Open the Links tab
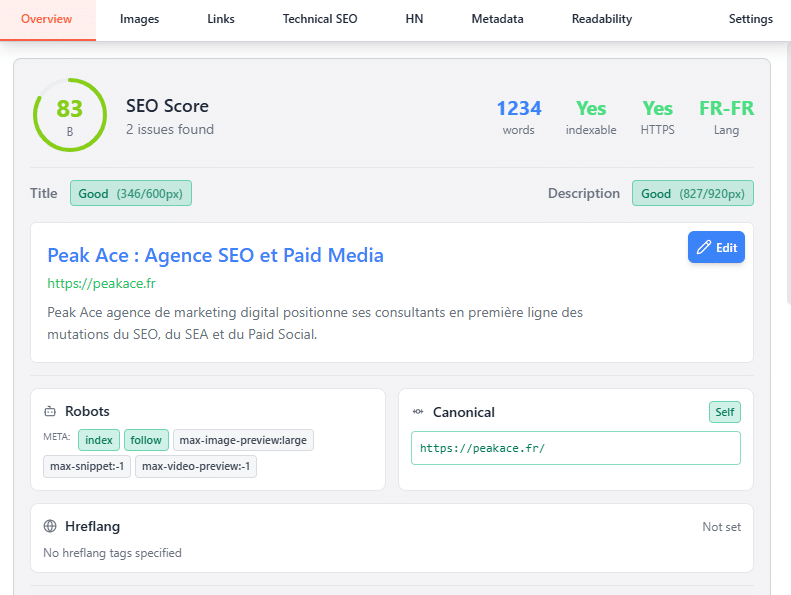This screenshot has width=791, height=595. click(221, 19)
